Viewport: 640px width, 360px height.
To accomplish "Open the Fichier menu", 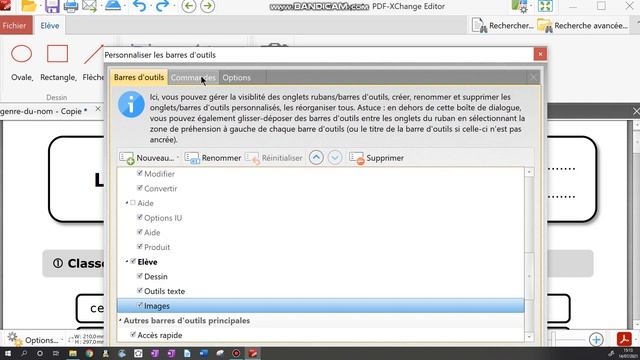I will coord(14,26).
